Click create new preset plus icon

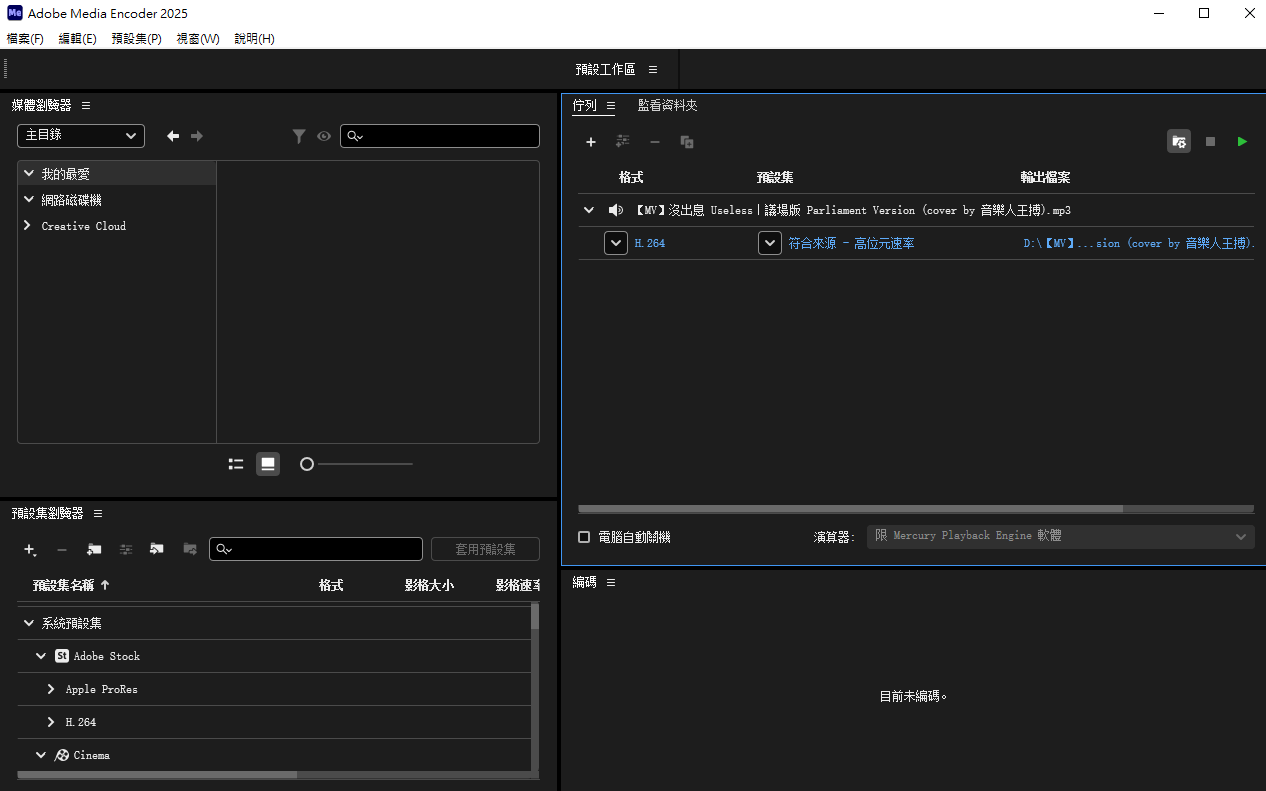pos(30,549)
